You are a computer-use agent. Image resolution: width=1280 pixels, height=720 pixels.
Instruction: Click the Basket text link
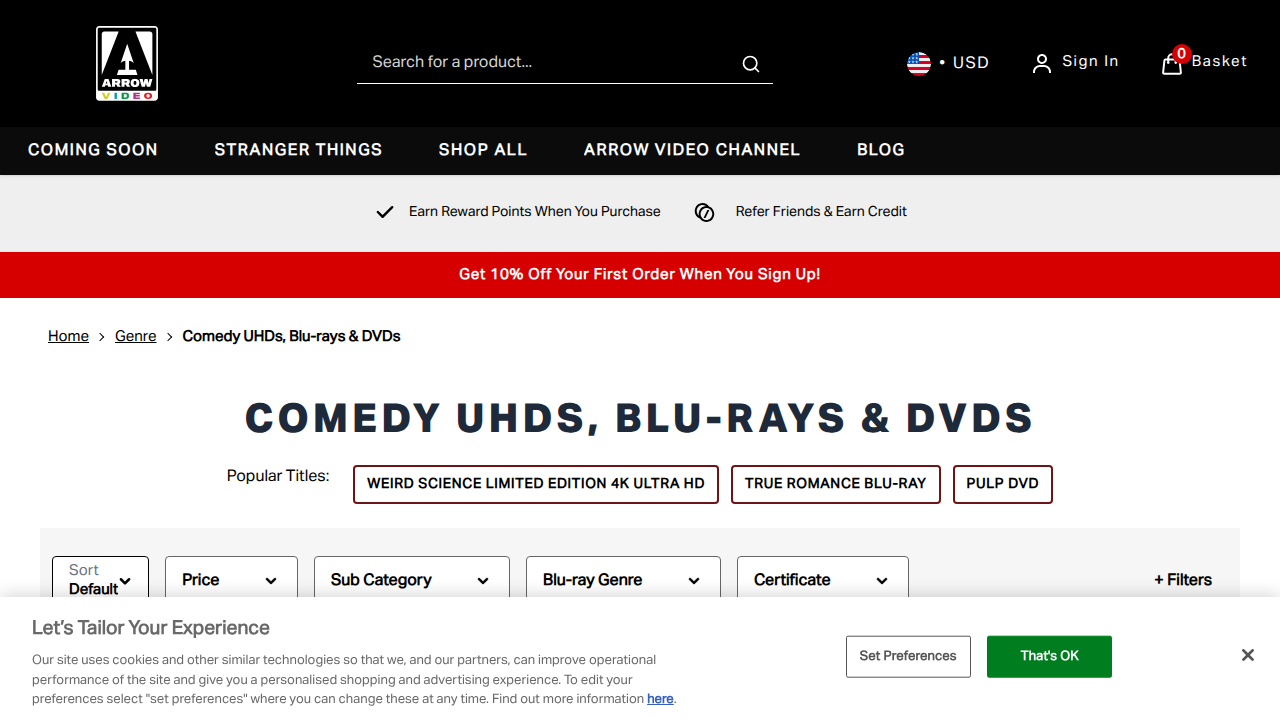[1219, 61]
